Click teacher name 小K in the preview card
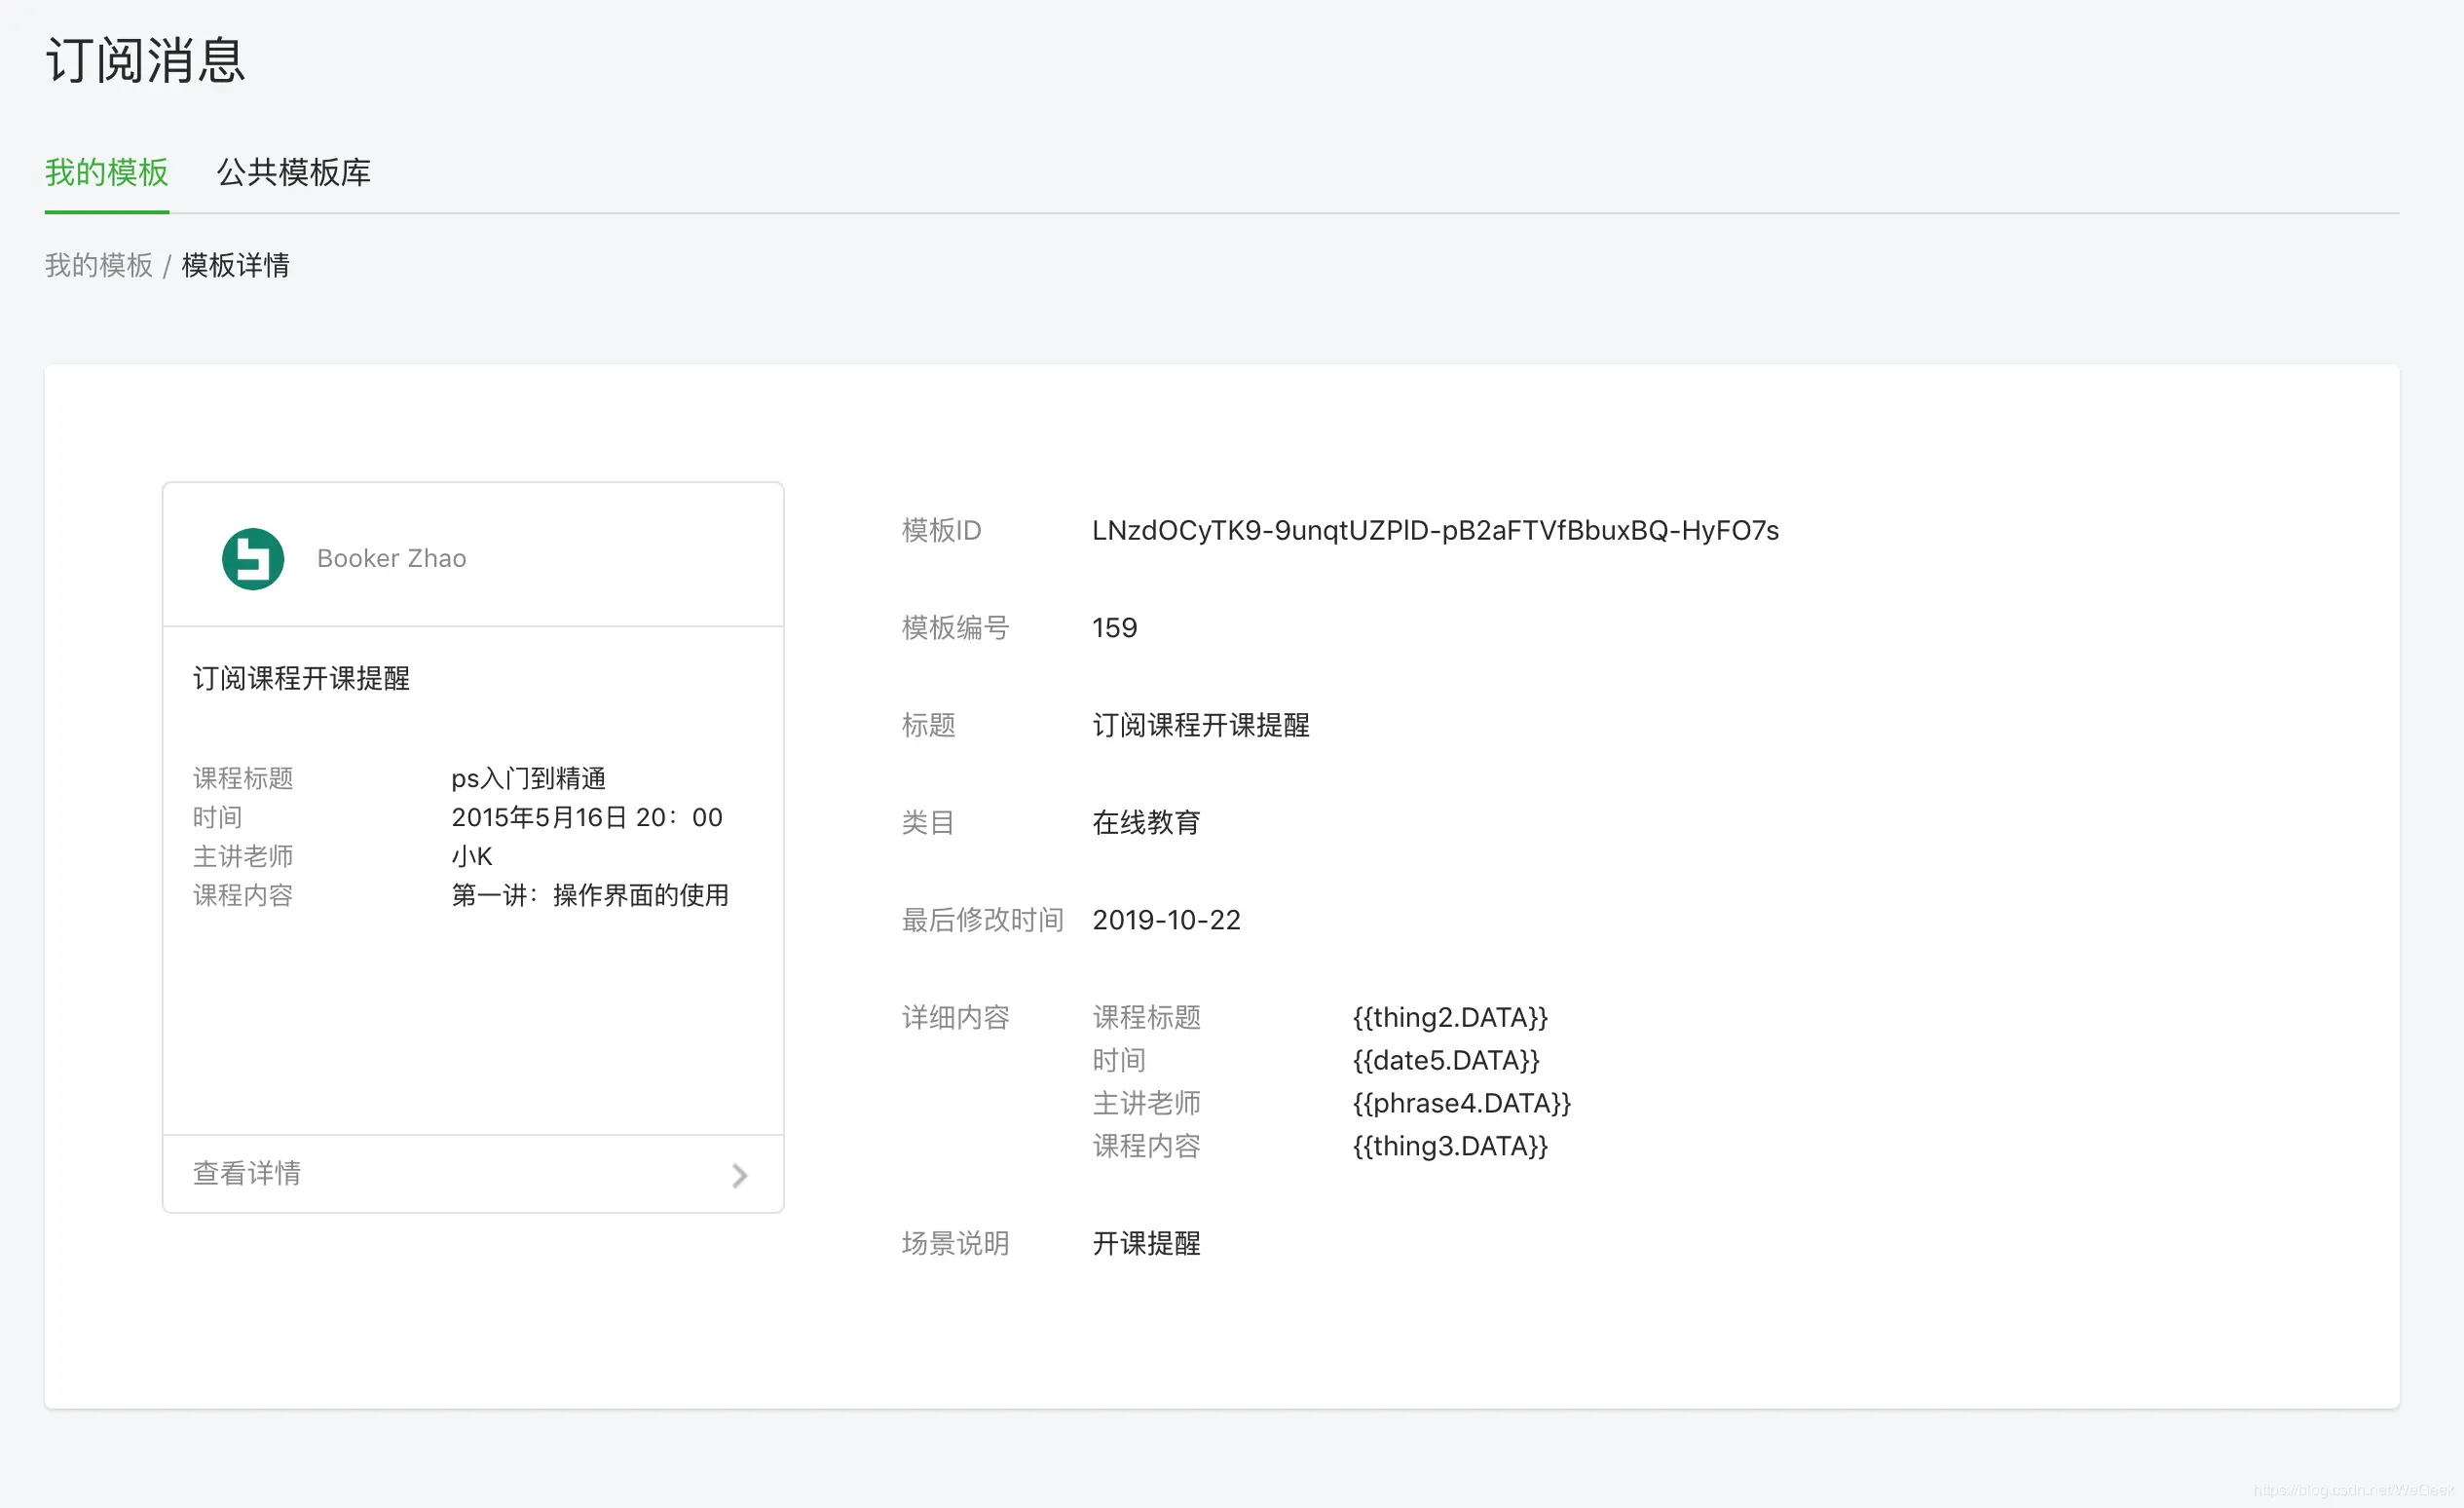 point(470,856)
